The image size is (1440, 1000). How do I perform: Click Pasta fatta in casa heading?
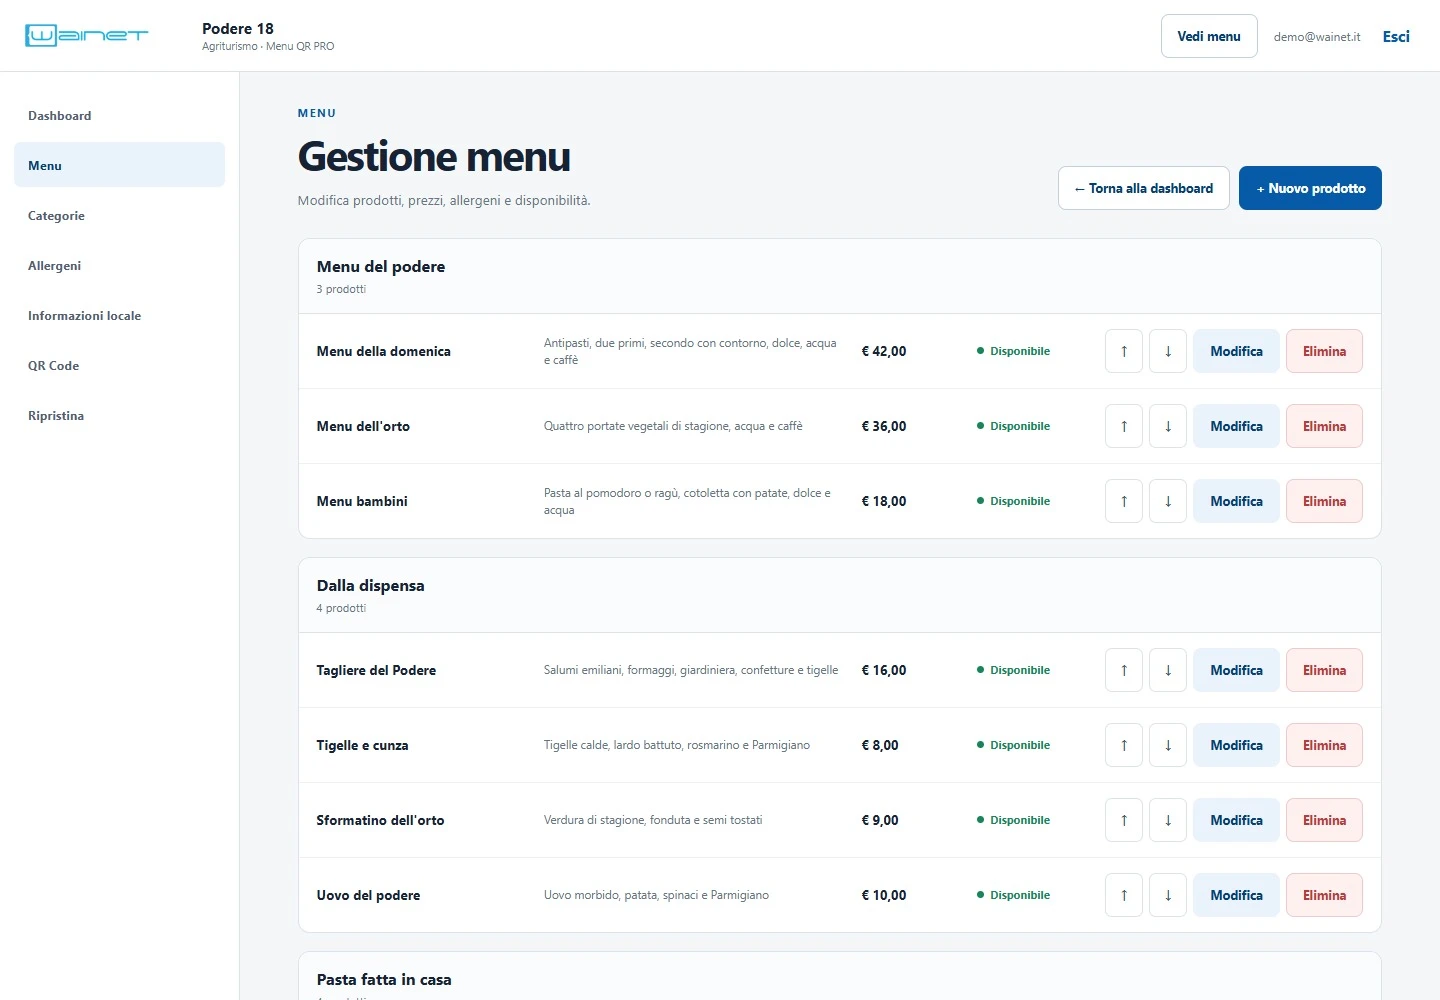[384, 979]
